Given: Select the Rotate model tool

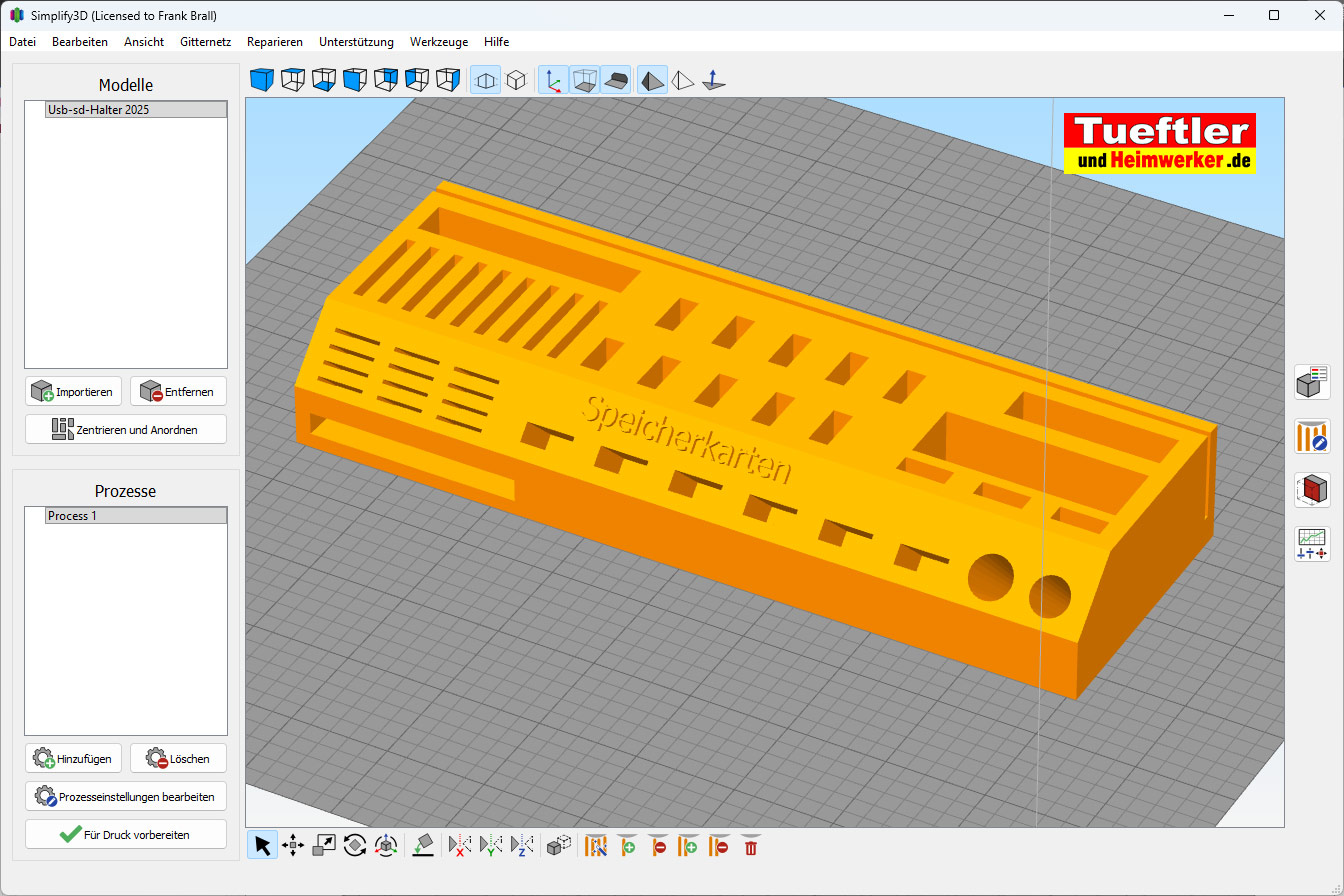Looking at the screenshot, I should point(355,846).
